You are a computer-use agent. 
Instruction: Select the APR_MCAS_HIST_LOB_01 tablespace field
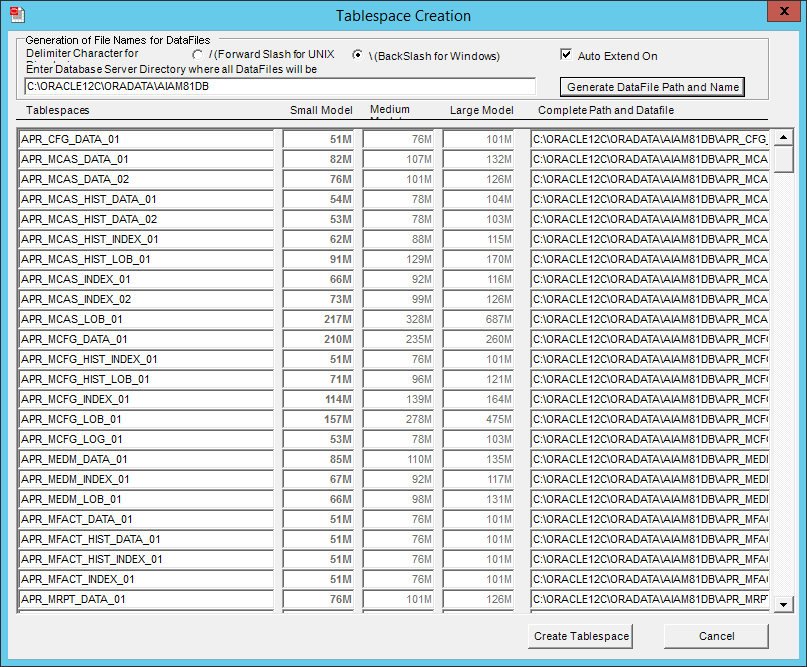(146, 259)
